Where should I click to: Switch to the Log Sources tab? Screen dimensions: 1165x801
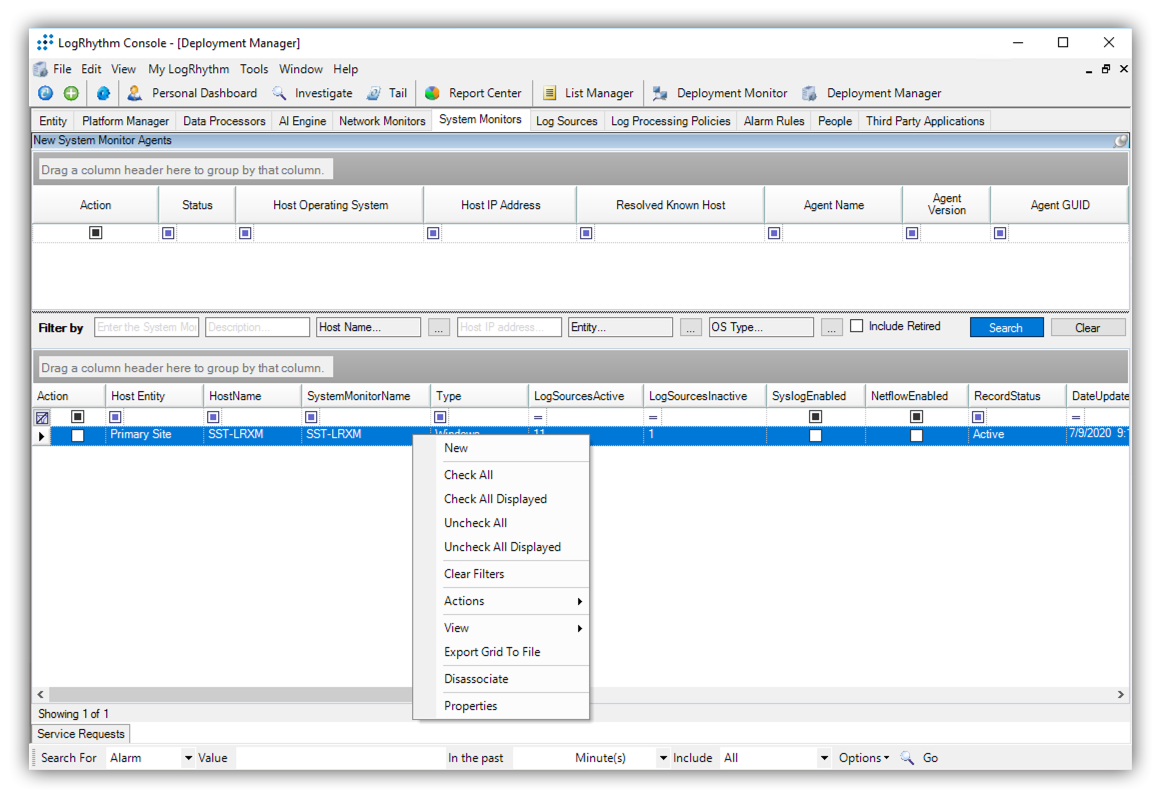tap(566, 121)
